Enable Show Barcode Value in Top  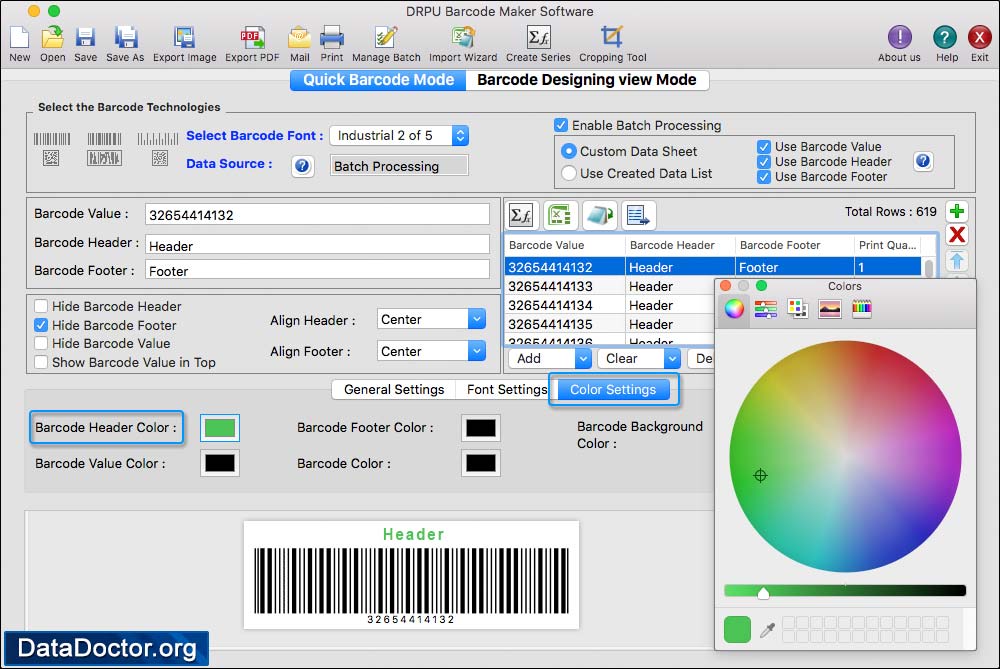coord(41,362)
